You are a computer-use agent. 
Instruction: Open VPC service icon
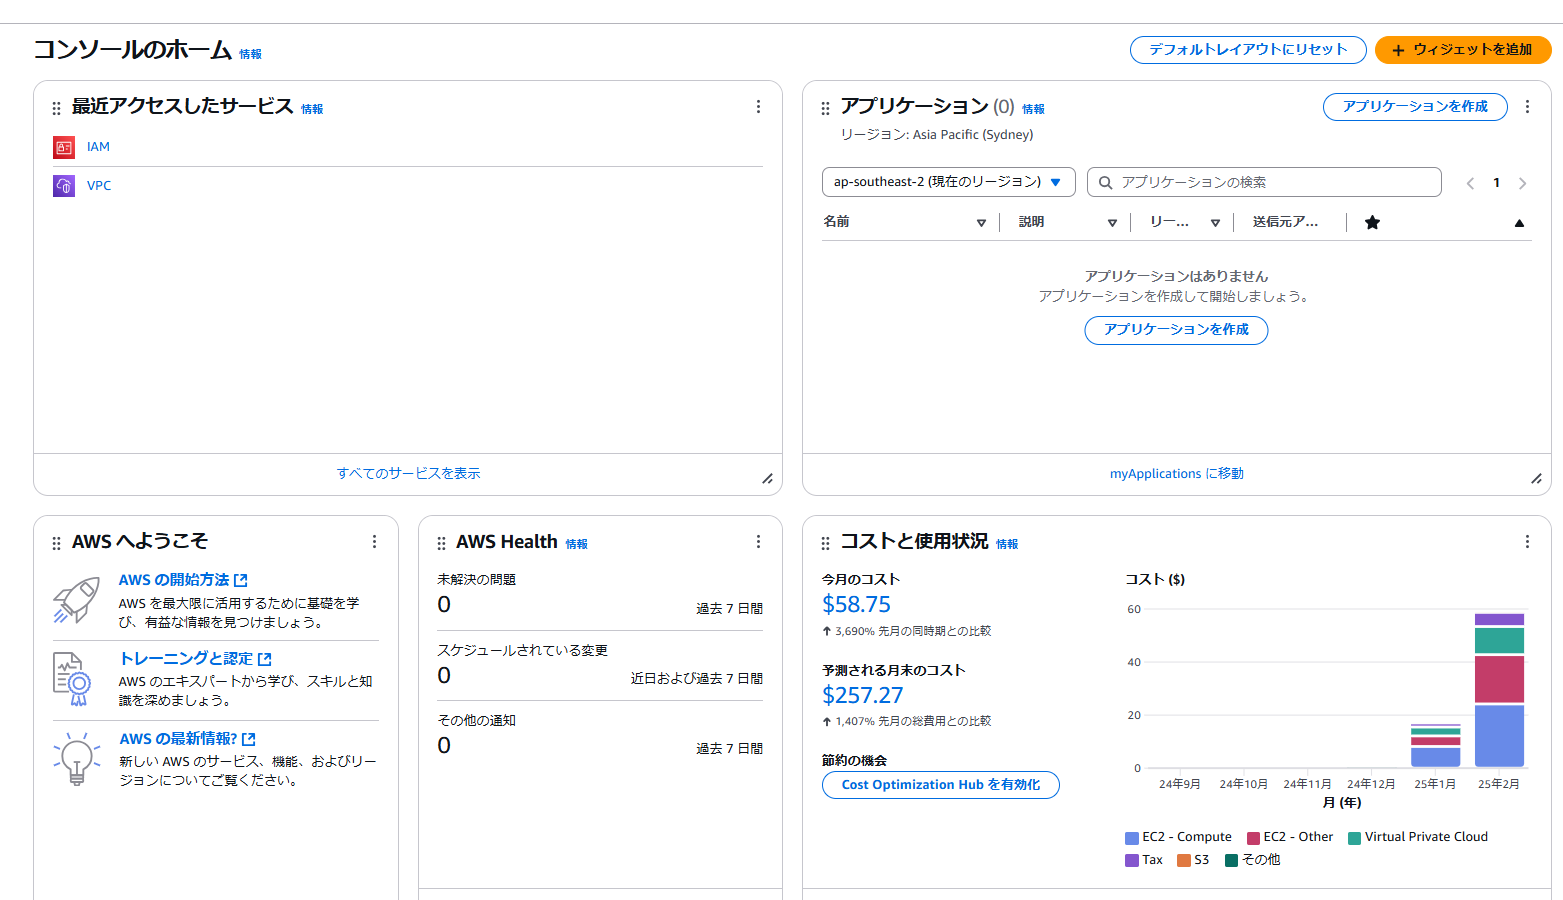64,186
